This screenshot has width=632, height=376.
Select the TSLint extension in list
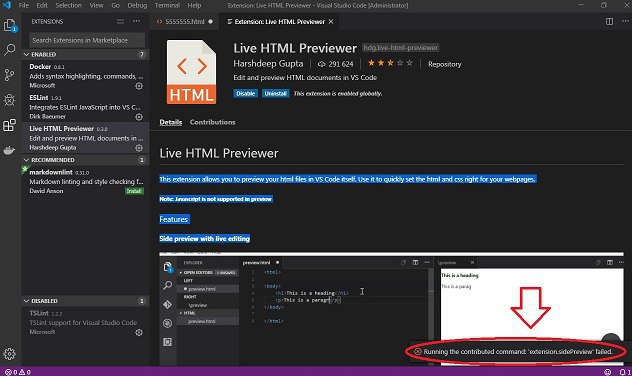pyautogui.click(x=85, y=322)
